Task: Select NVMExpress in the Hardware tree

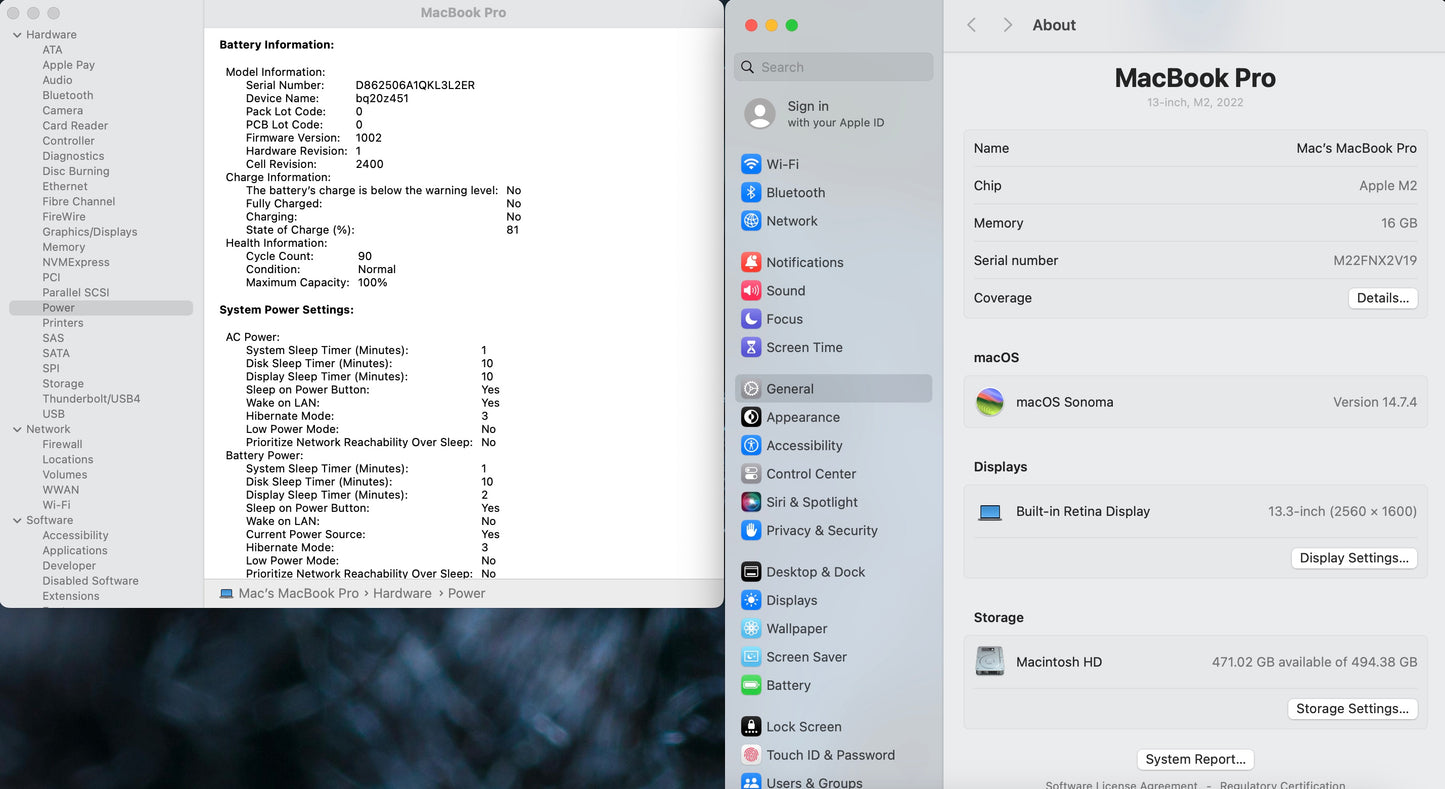Action: tap(76, 262)
